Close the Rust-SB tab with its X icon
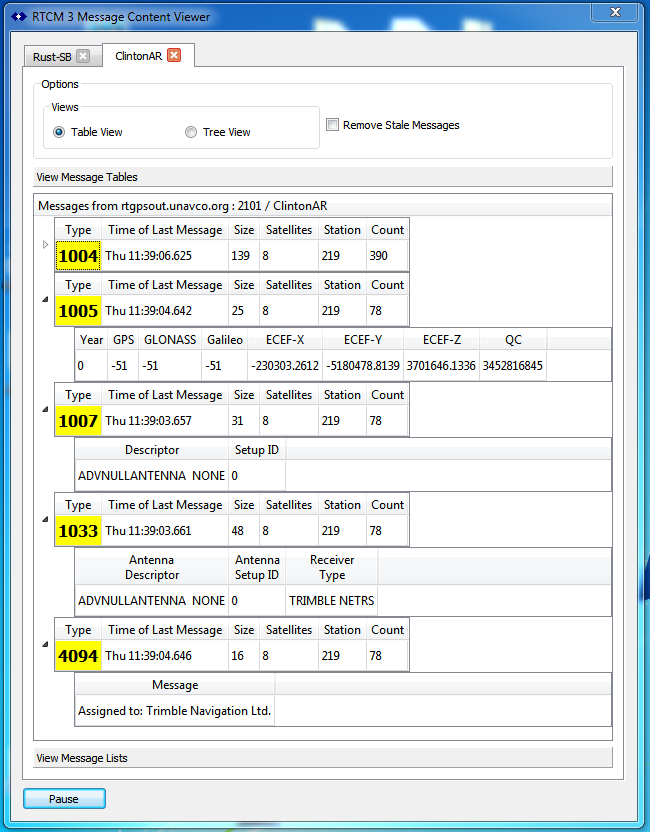Image resolution: width=650 pixels, height=832 pixels. (x=83, y=56)
